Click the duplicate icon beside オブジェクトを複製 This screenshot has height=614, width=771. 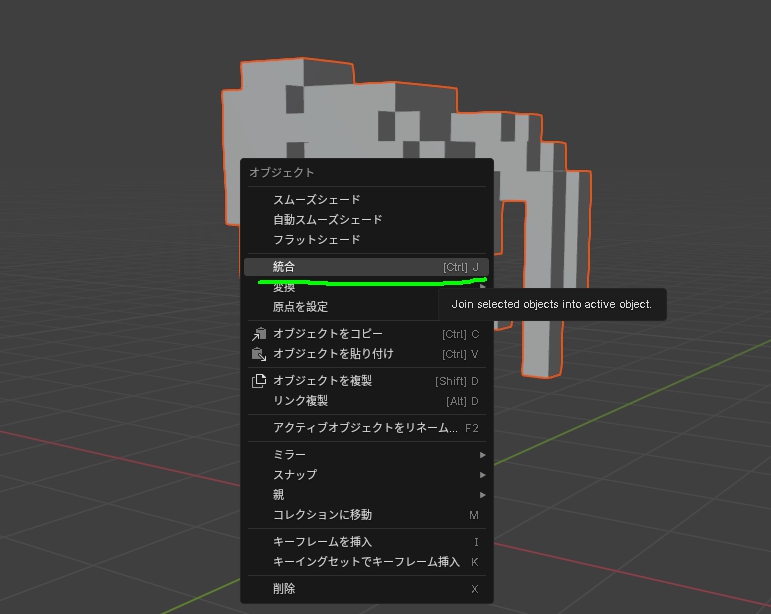click(x=259, y=381)
